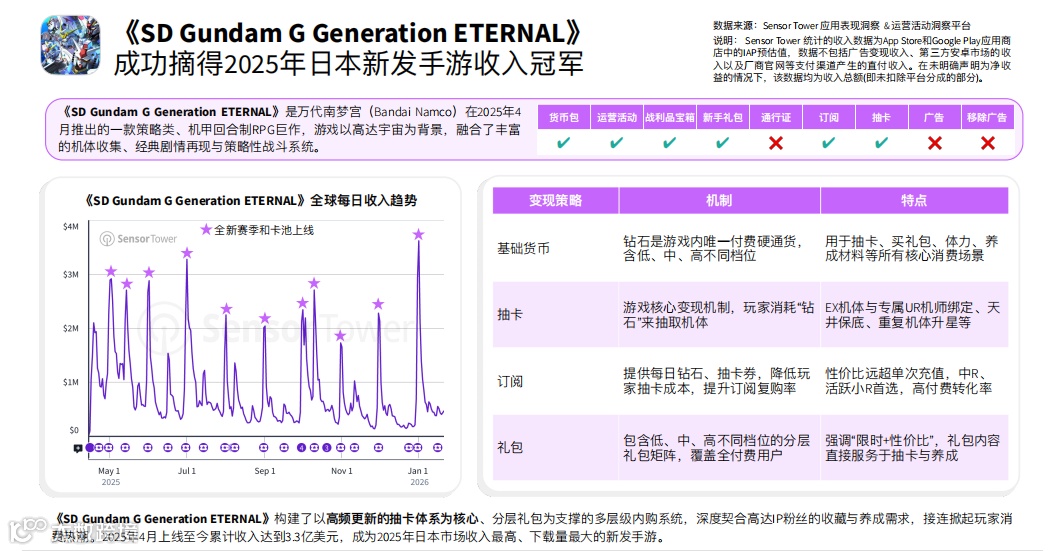1060x551 pixels.
Task: Click the 基础货币 row label
Action: point(523,248)
